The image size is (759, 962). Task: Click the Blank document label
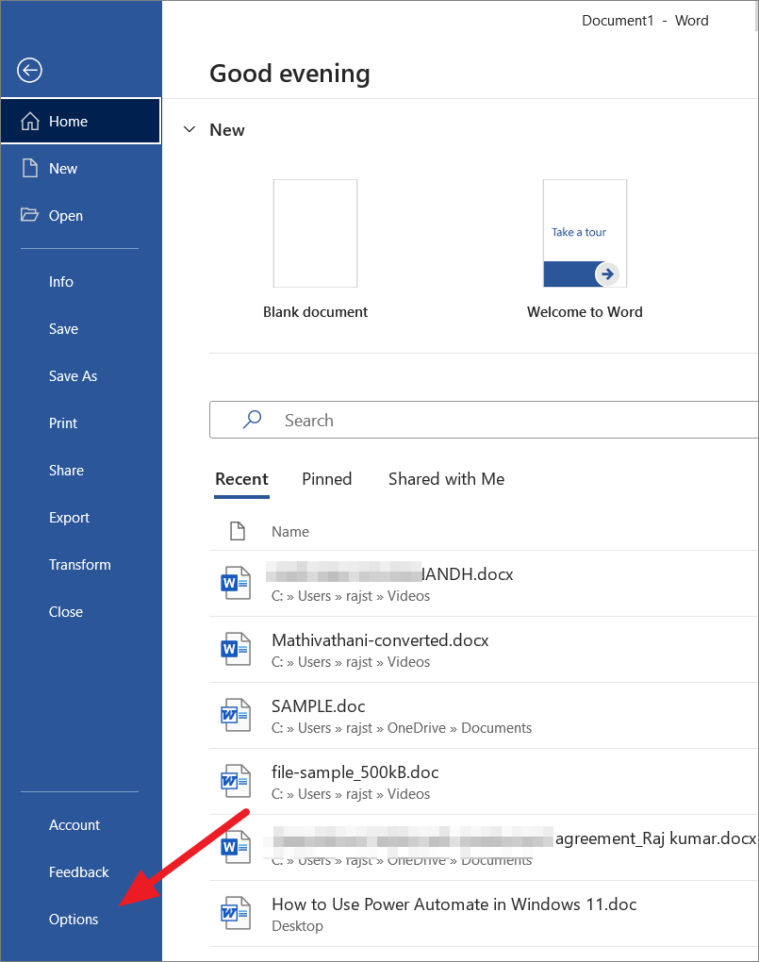click(315, 312)
